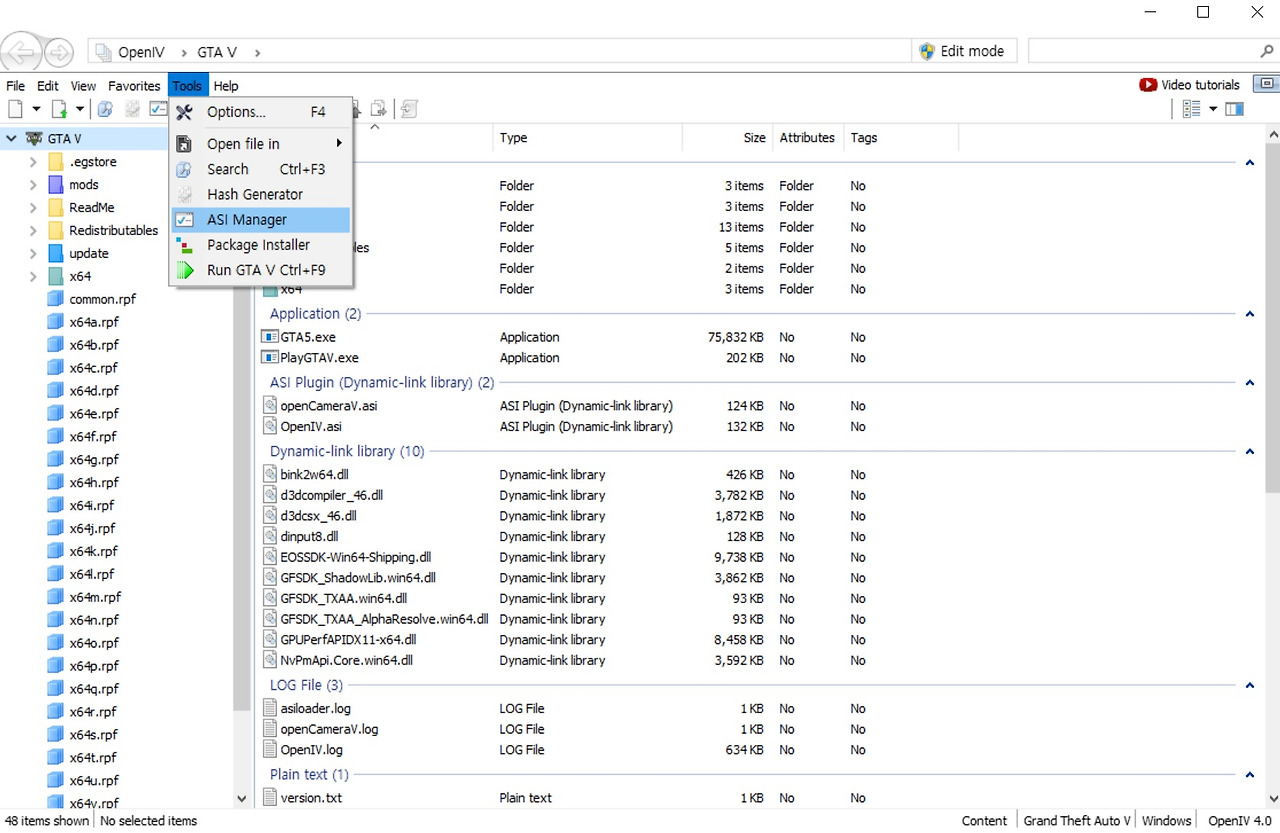Select the openCameraV.asi file icon
1280x833 pixels.
[270, 405]
